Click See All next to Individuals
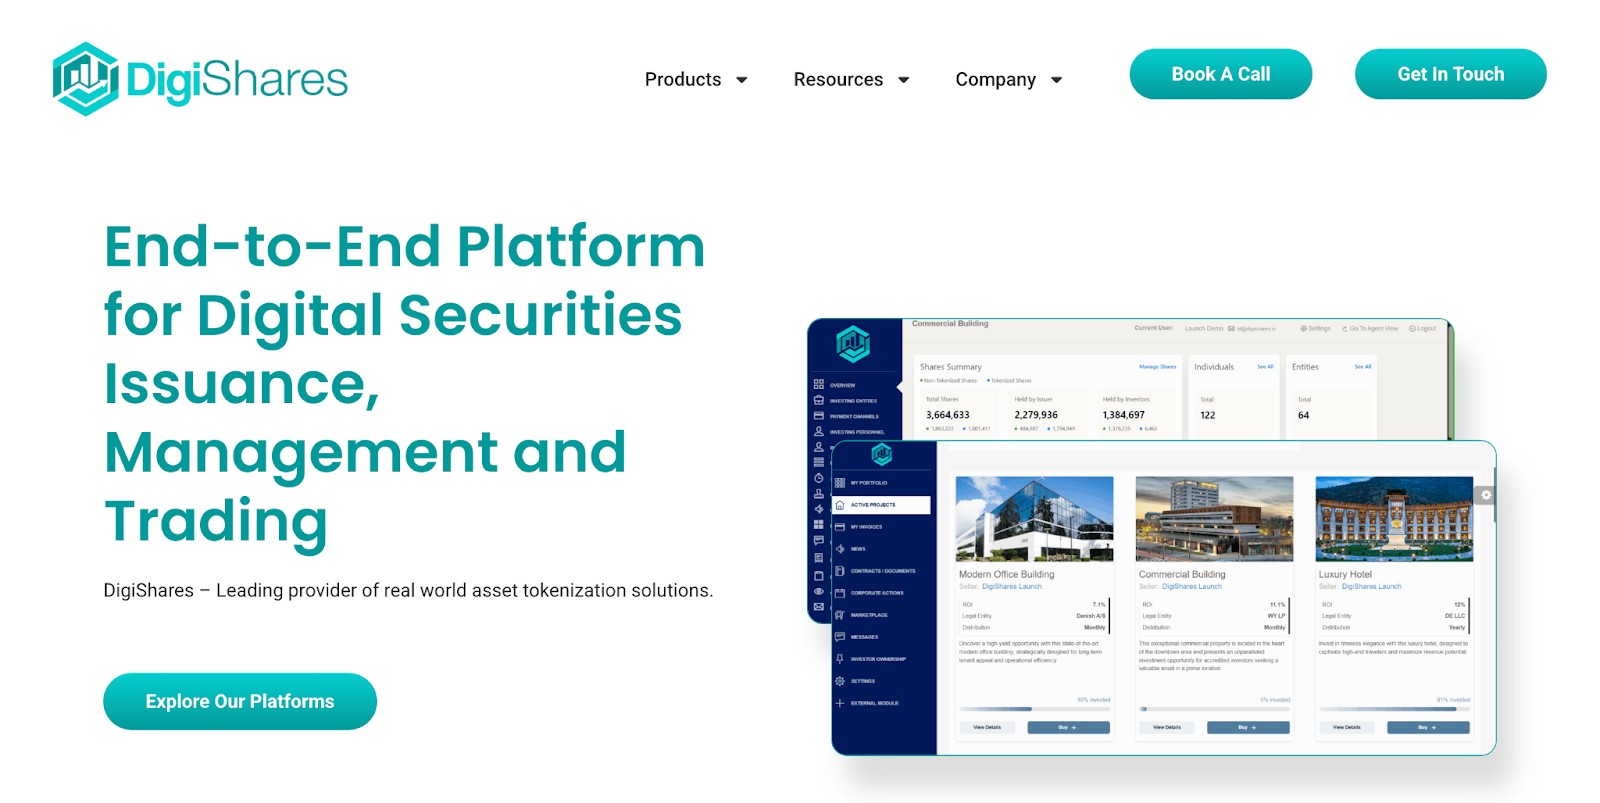Viewport: 1600px width, 803px height. click(1265, 367)
